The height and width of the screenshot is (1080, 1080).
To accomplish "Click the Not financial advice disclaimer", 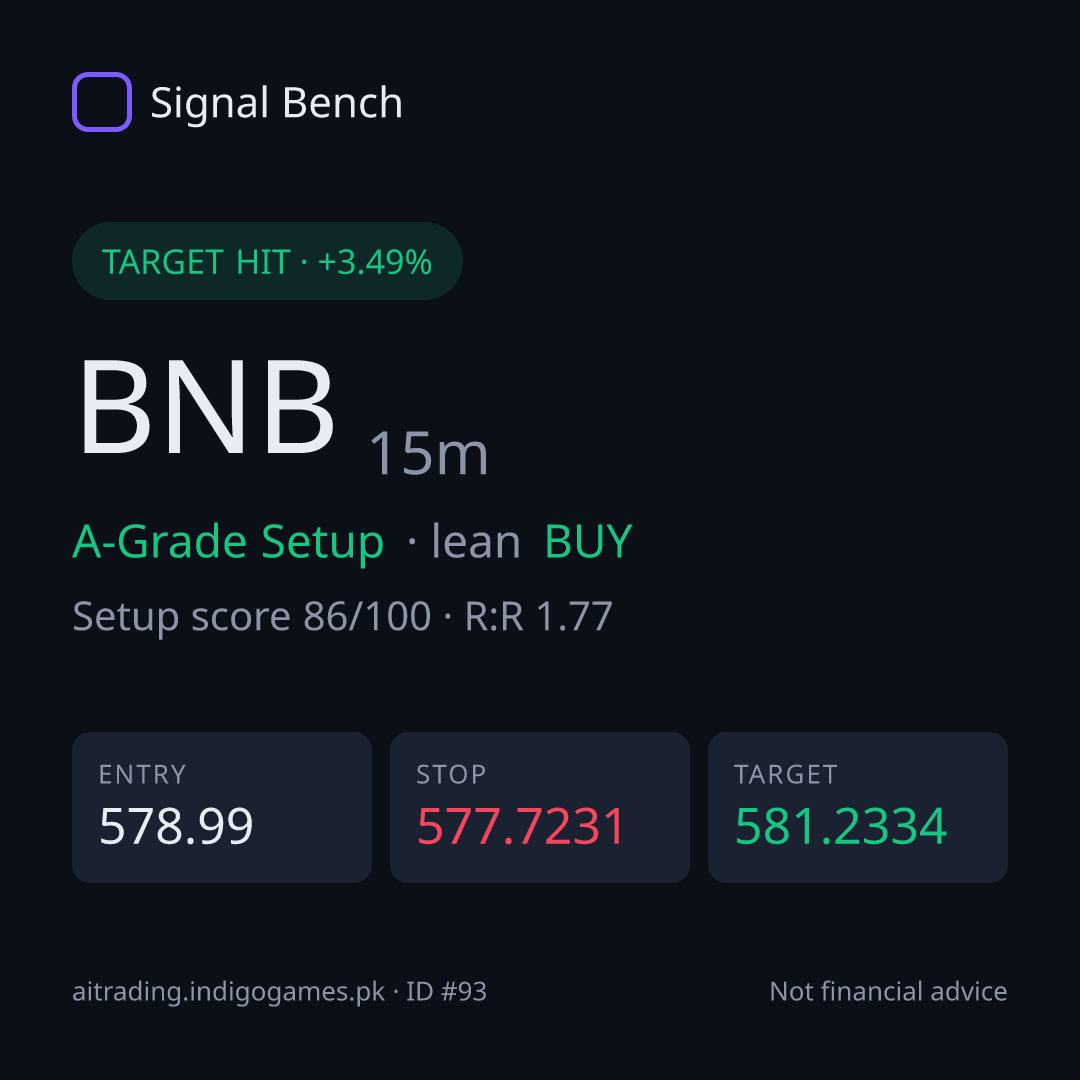I will pos(889,992).
